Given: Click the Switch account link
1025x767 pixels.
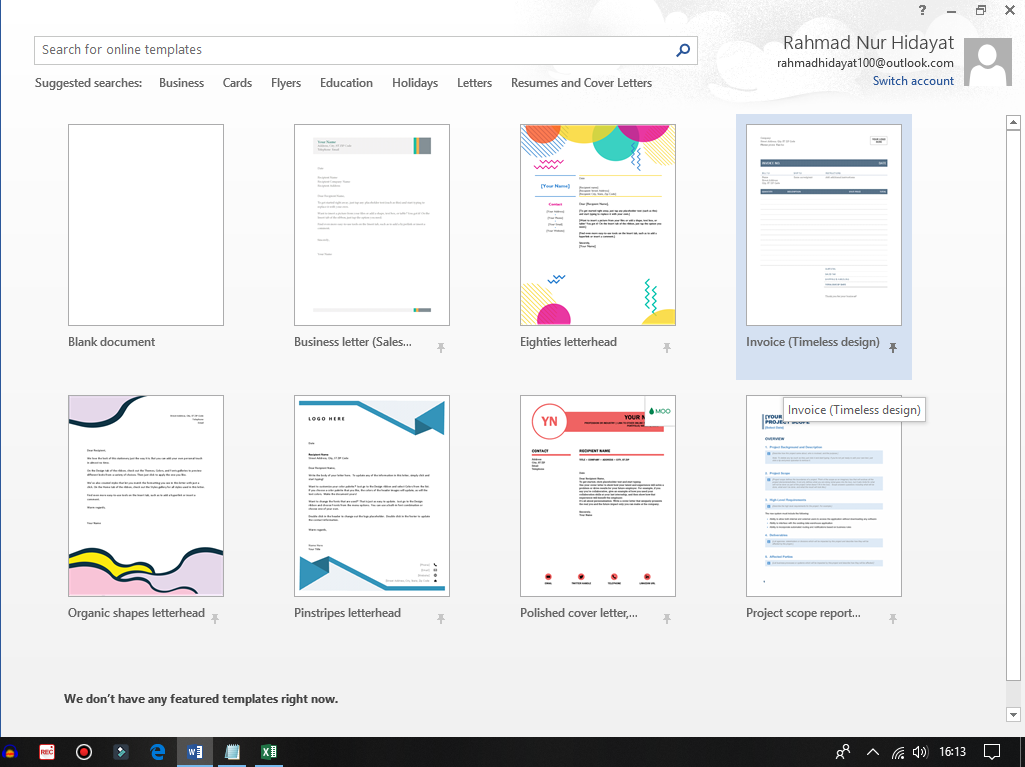Looking at the screenshot, I should pyautogui.click(x=913, y=81).
